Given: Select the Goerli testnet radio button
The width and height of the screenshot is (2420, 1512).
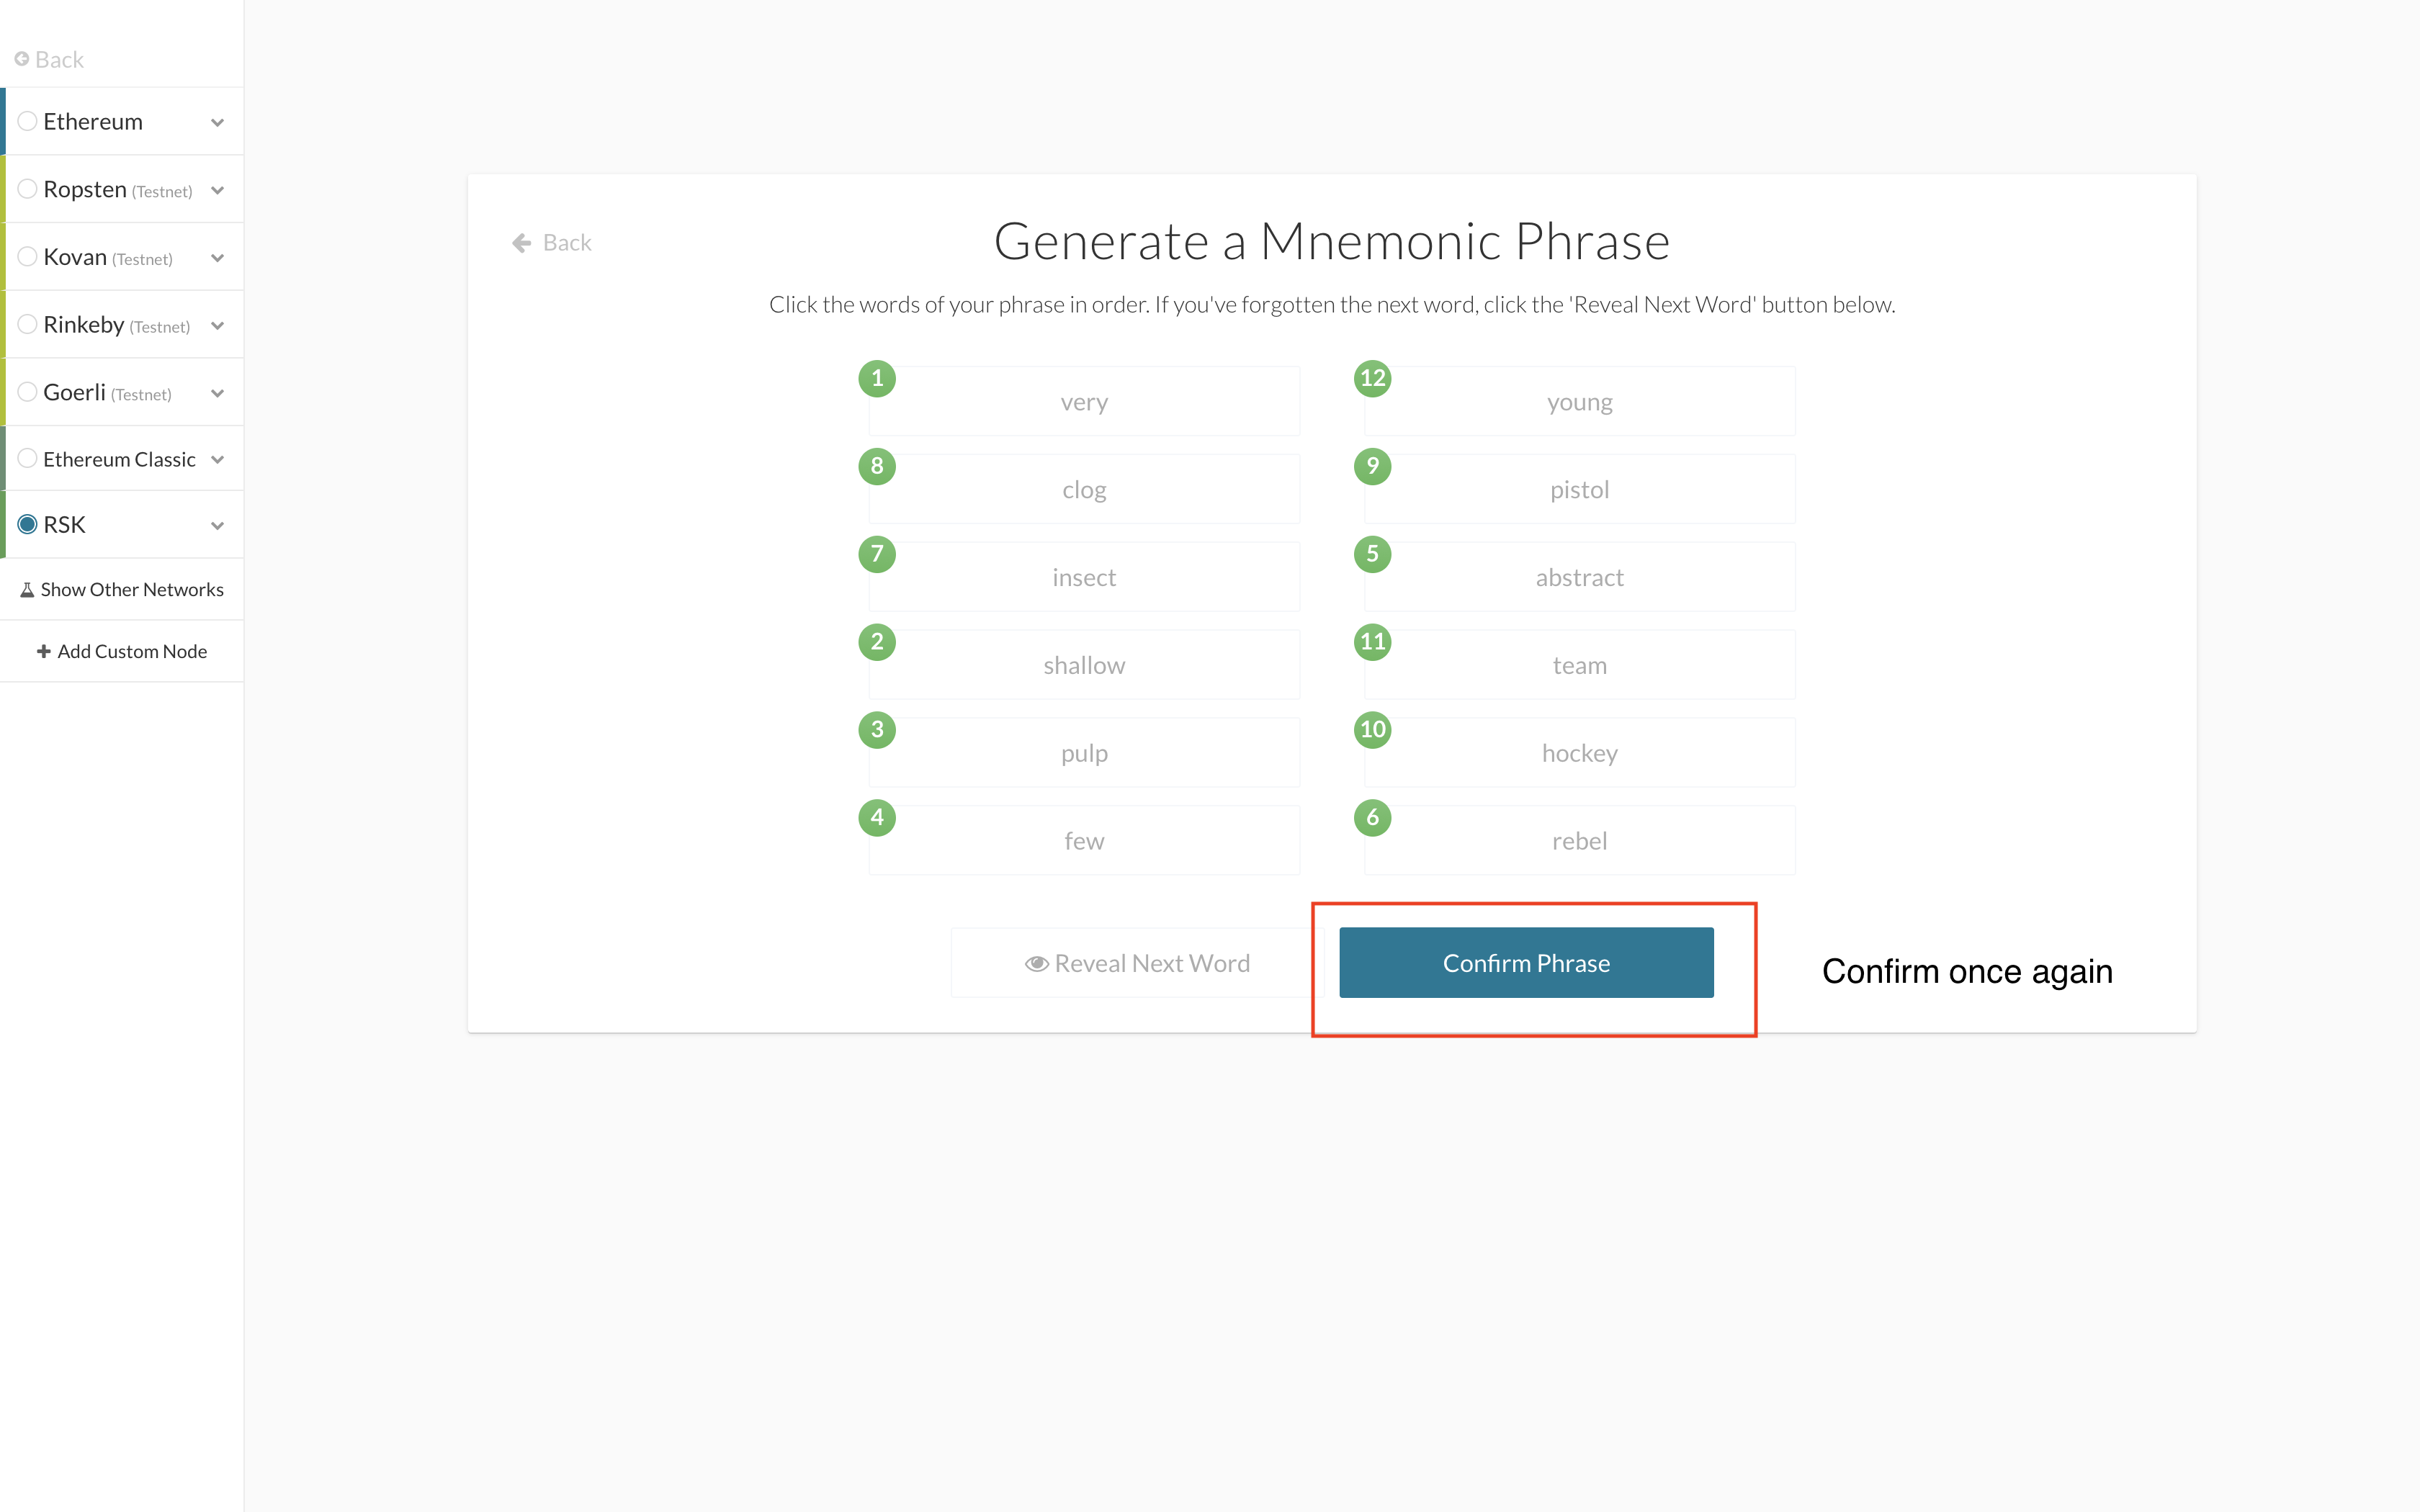Looking at the screenshot, I should click(x=28, y=392).
